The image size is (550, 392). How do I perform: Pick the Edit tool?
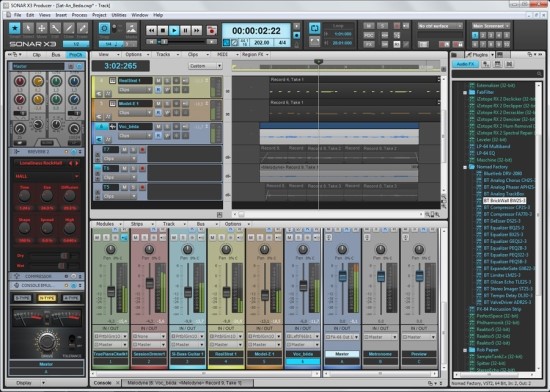(x=55, y=28)
